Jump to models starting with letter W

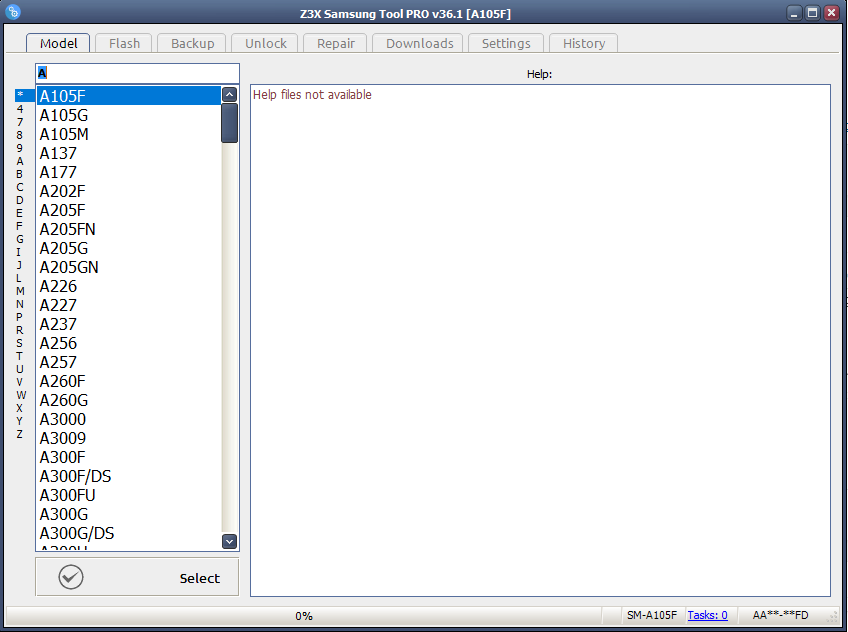[x=21, y=395]
